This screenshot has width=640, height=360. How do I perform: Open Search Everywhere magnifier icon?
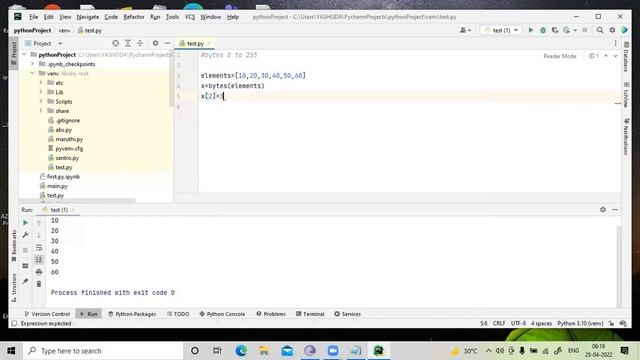click(600, 30)
